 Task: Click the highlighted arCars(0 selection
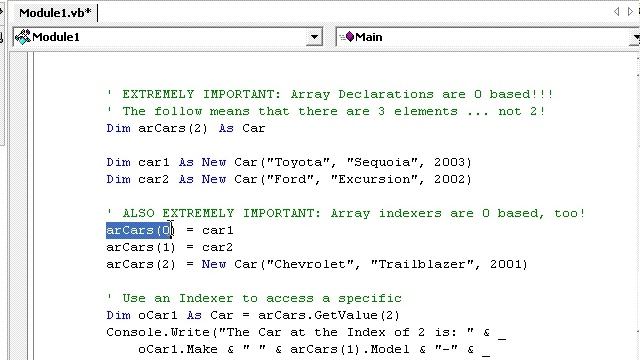point(139,230)
